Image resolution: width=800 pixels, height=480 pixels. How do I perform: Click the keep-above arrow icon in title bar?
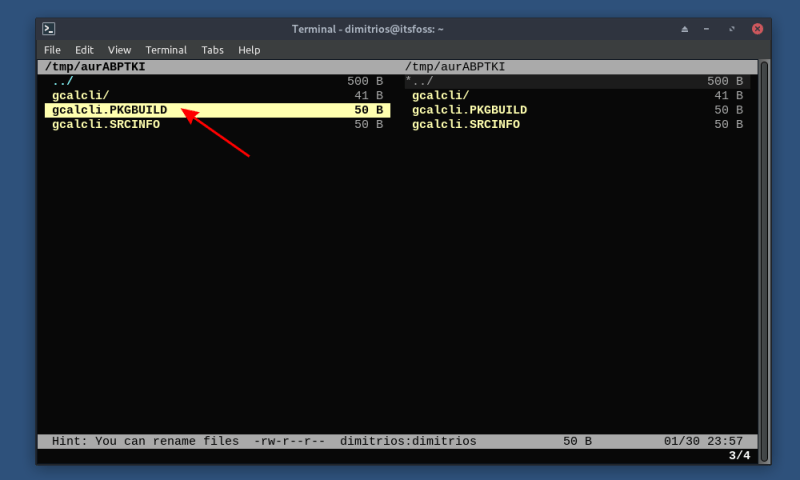[685, 29]
